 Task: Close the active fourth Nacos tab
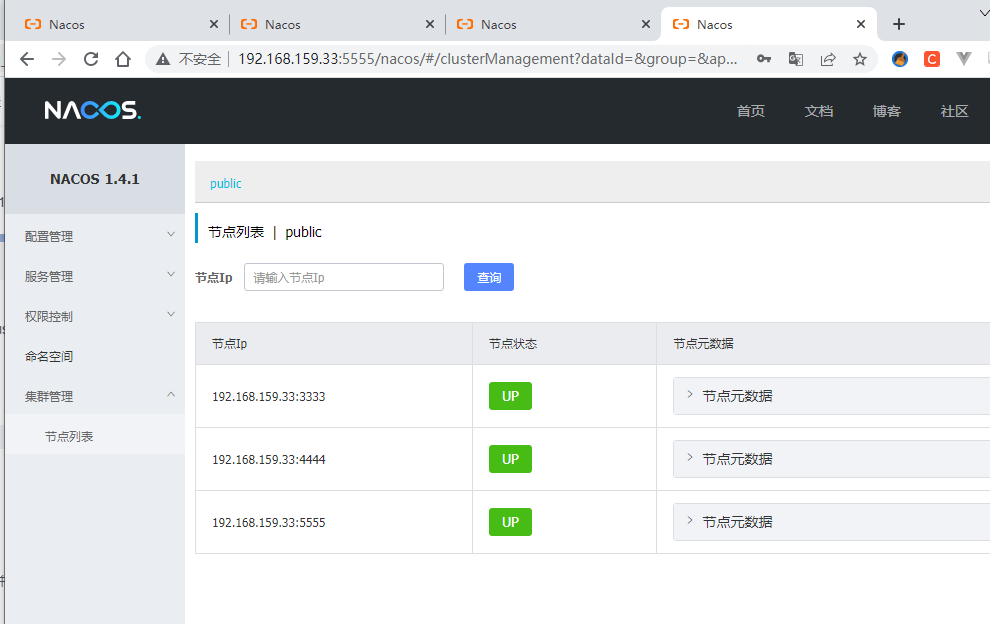click(861, 24)
